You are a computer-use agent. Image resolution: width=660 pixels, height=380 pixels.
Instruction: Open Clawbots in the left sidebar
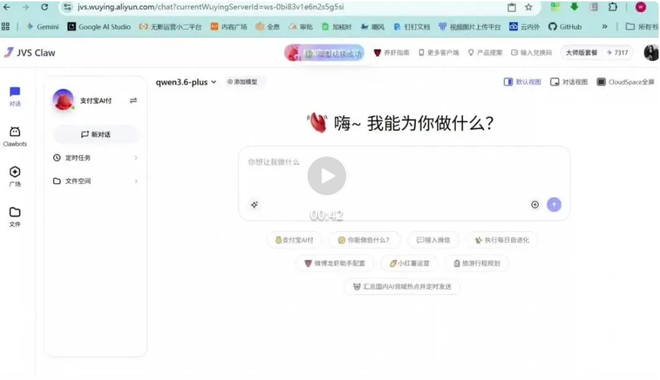pos(15,136)
